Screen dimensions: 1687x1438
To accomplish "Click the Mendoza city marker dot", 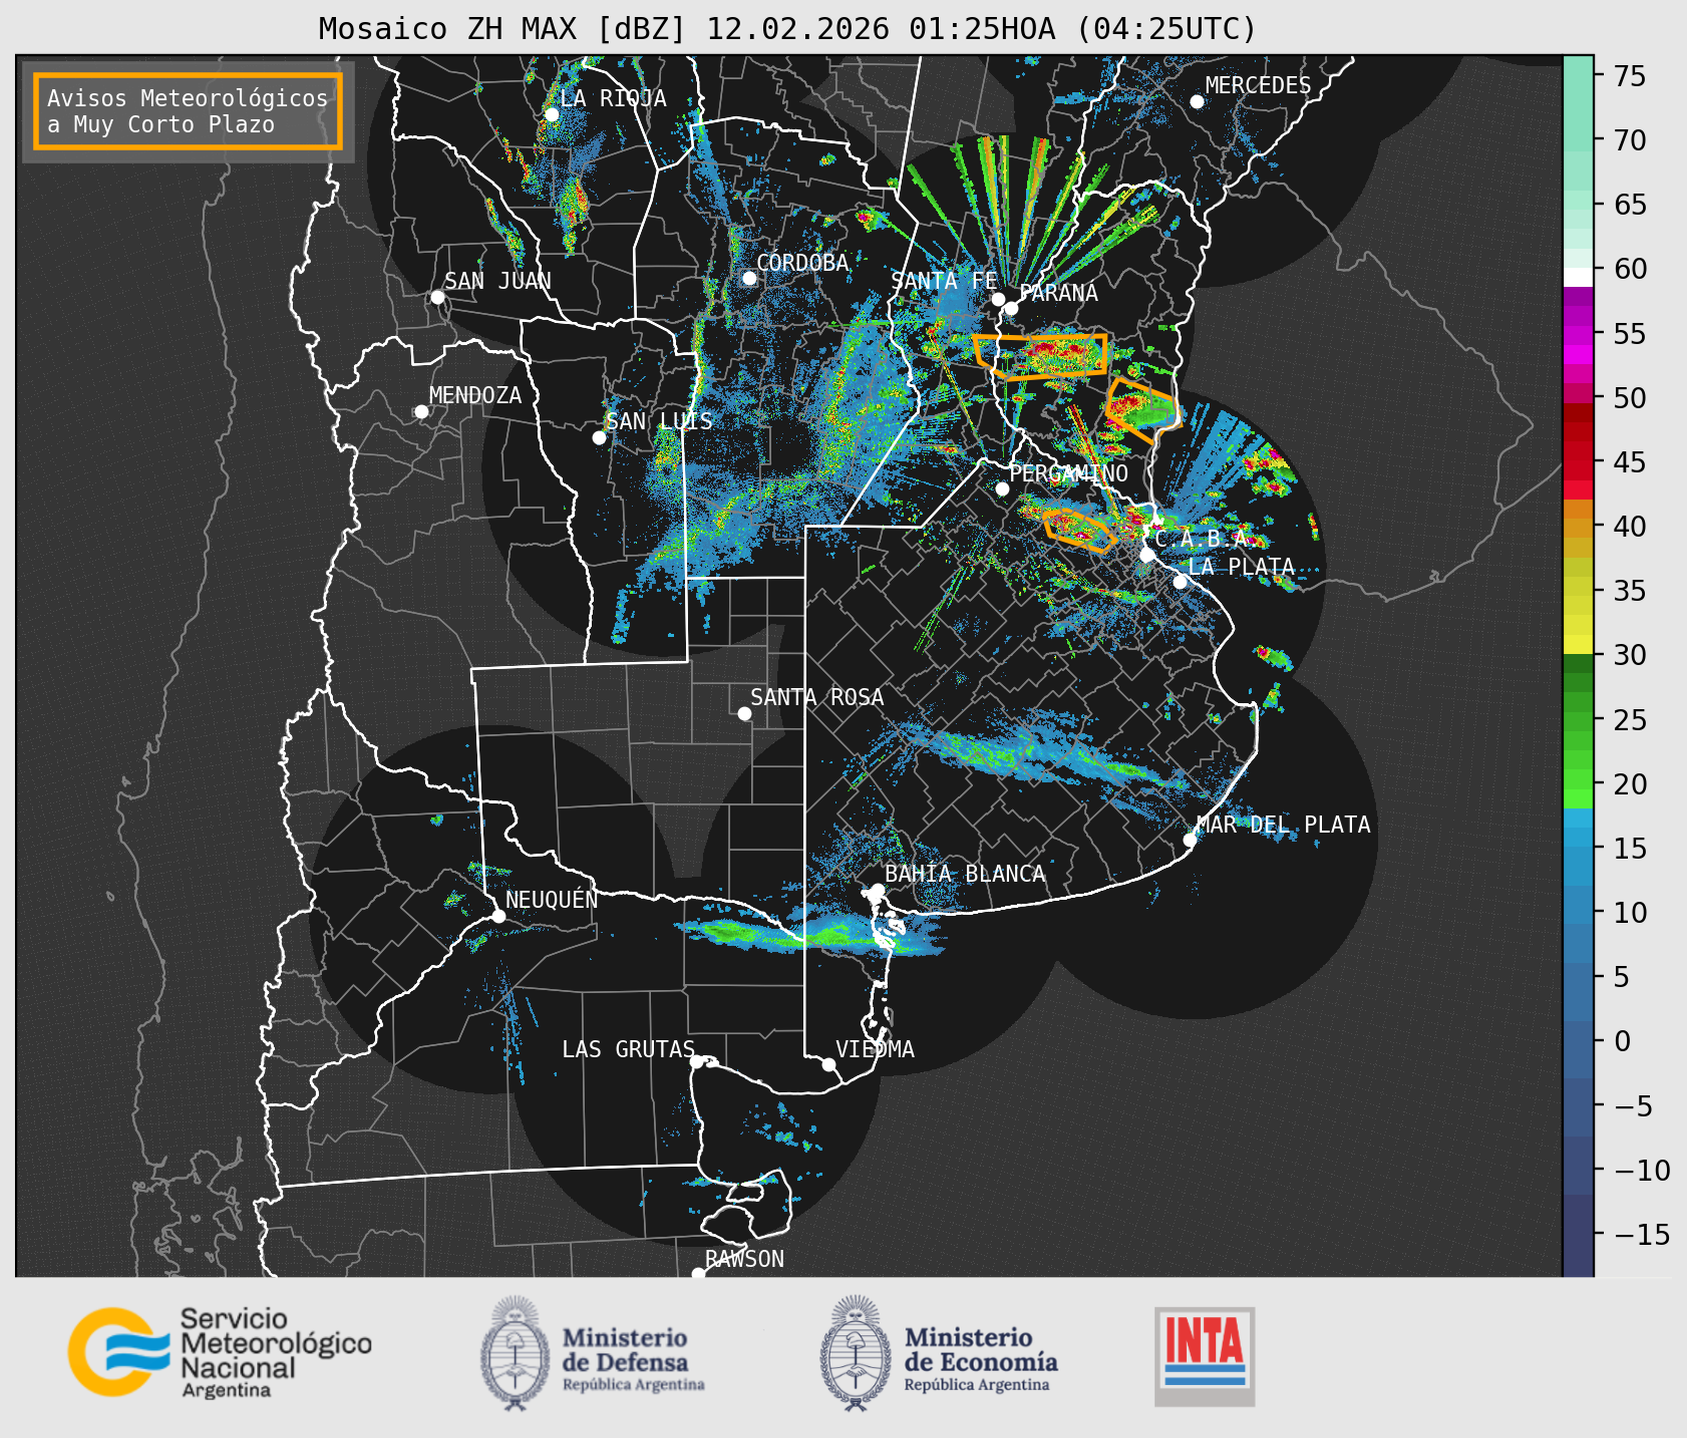I will [x=422, y=411].
